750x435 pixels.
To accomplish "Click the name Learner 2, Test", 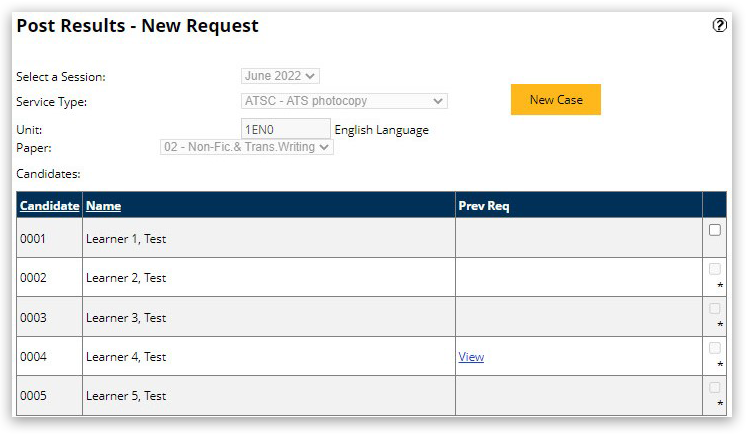I will [x=126, y=278].
